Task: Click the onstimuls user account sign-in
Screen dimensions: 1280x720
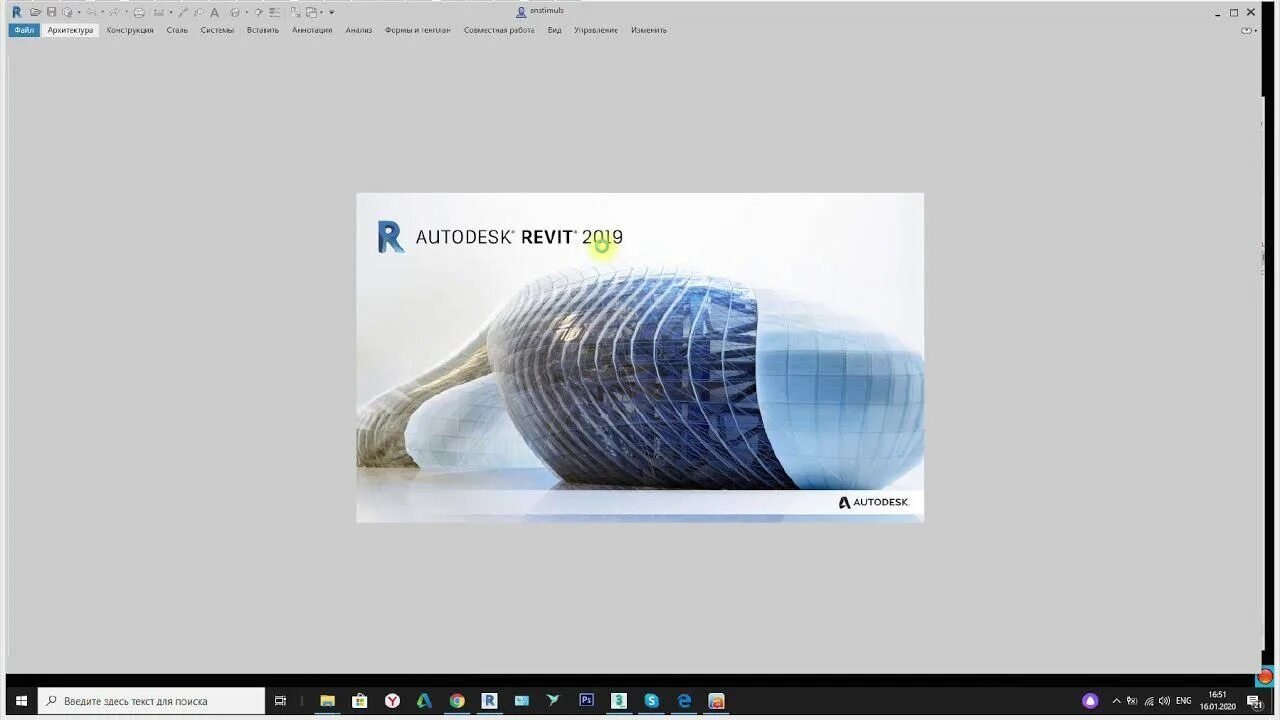Action: pyautogui.click(x=540, y=11)
